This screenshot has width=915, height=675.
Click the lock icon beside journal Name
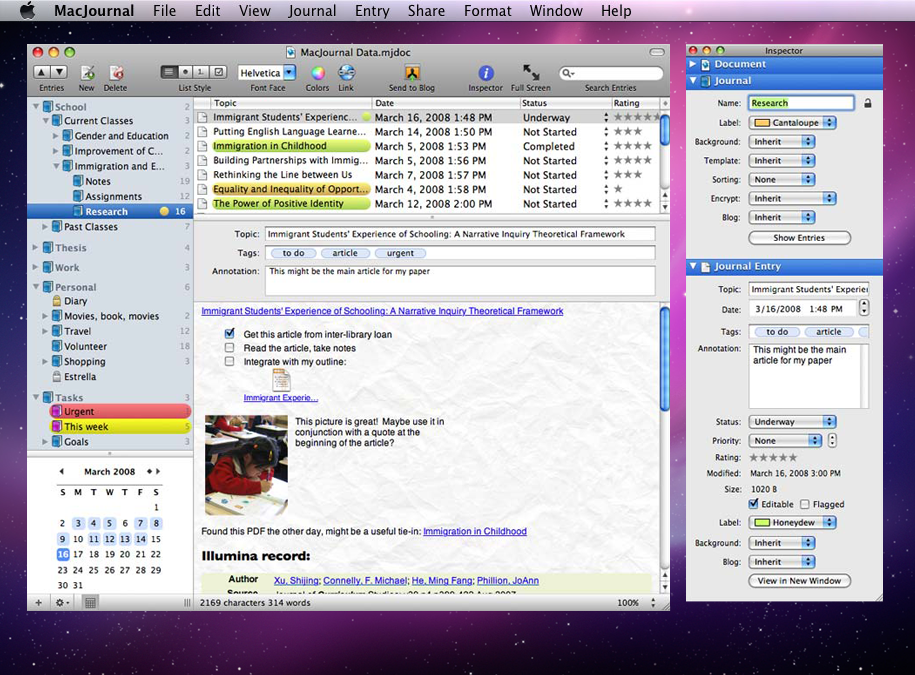[868, 103]
